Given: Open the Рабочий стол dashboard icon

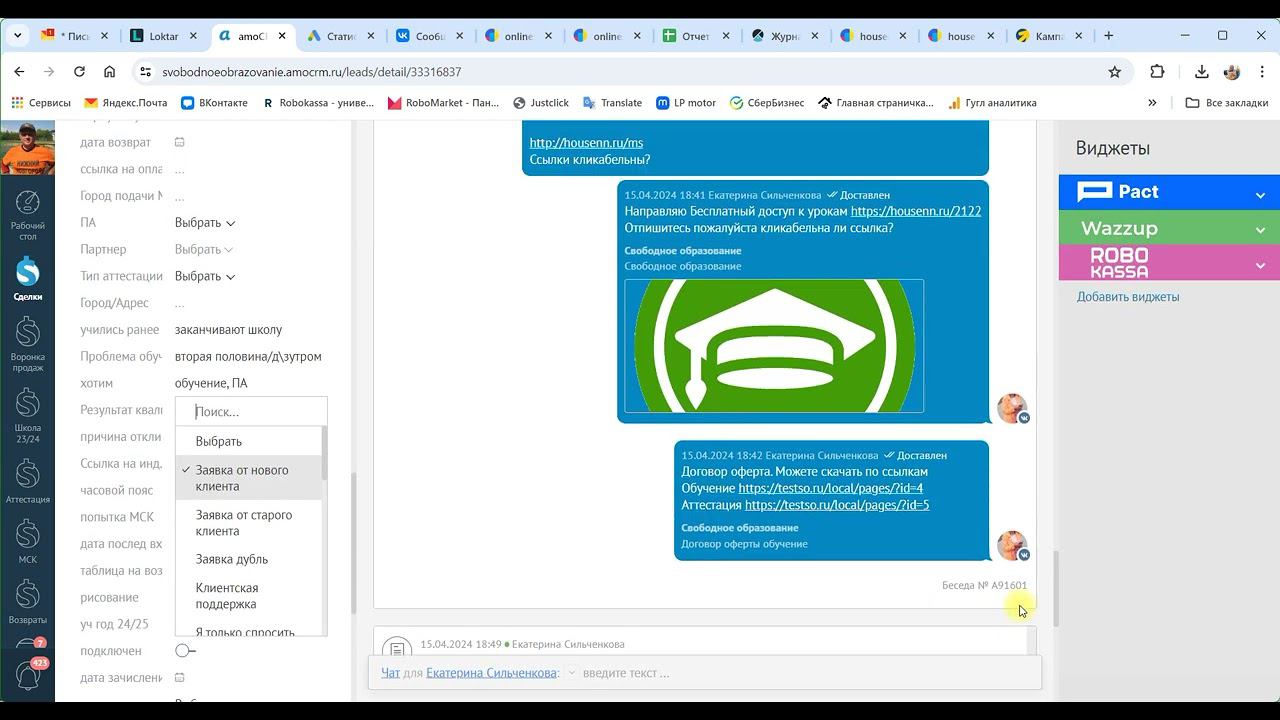Looking at the screenshot, I should [x=27, y=215].
